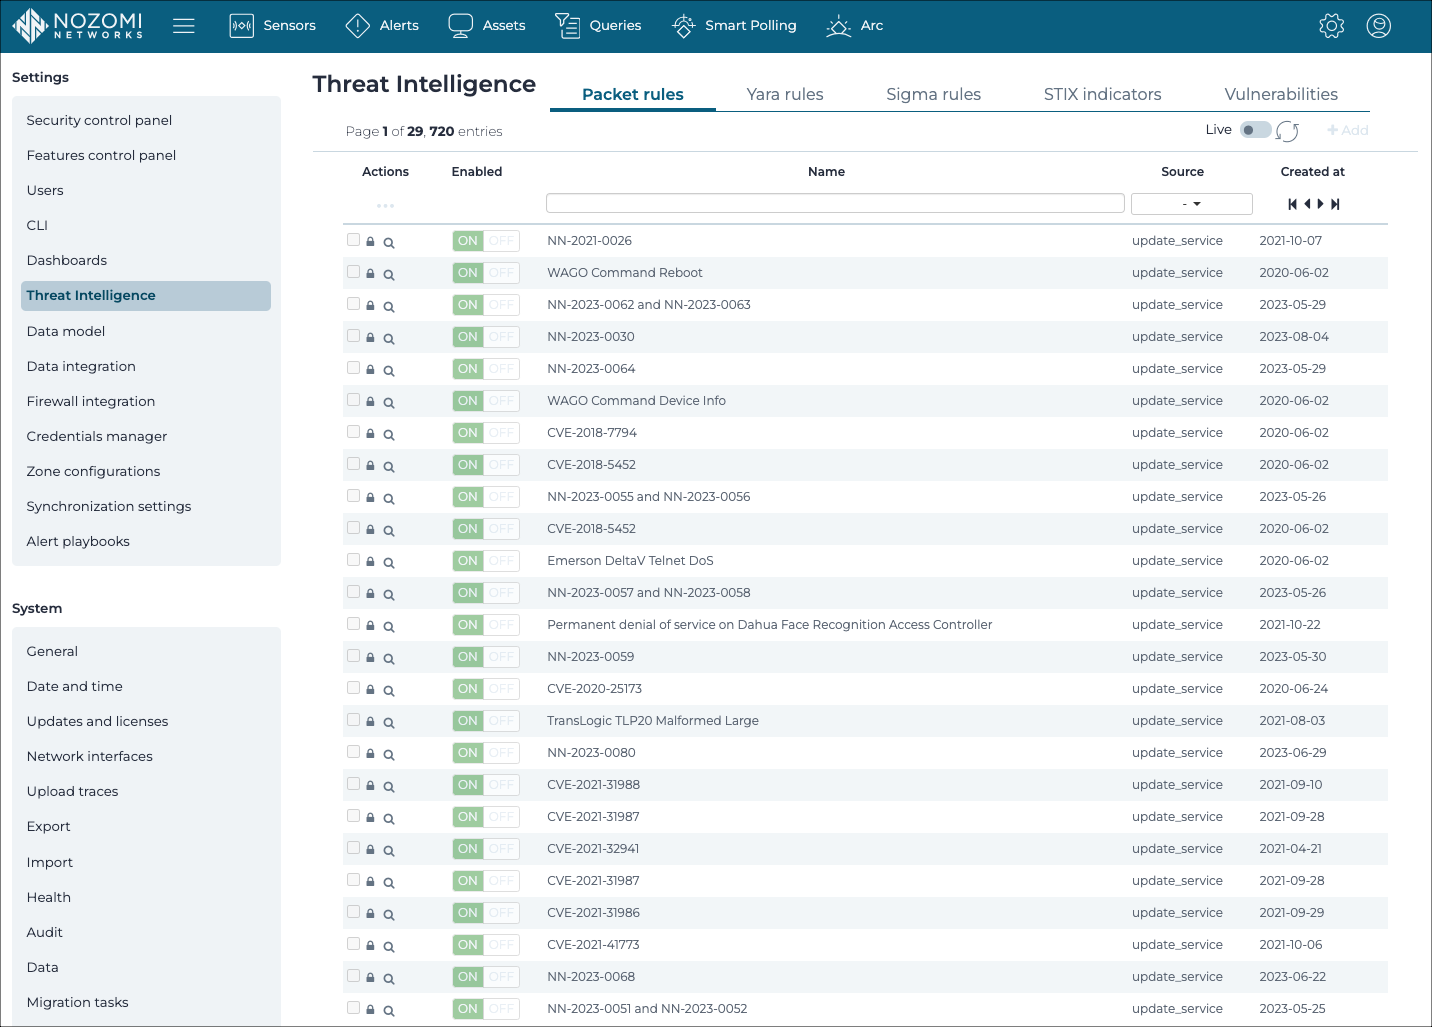1432x1027 pixels.
Task: Open the Queries menu
Action: click(598, 26)
